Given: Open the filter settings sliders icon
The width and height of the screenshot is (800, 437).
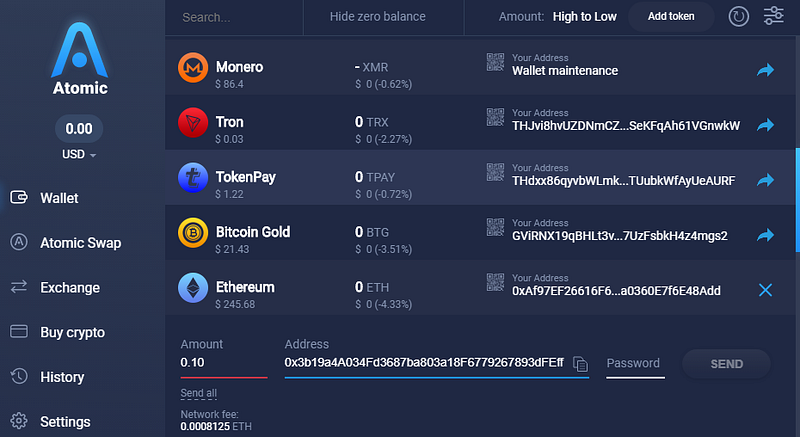Looking at the screenshot, I should pos(773,16).
